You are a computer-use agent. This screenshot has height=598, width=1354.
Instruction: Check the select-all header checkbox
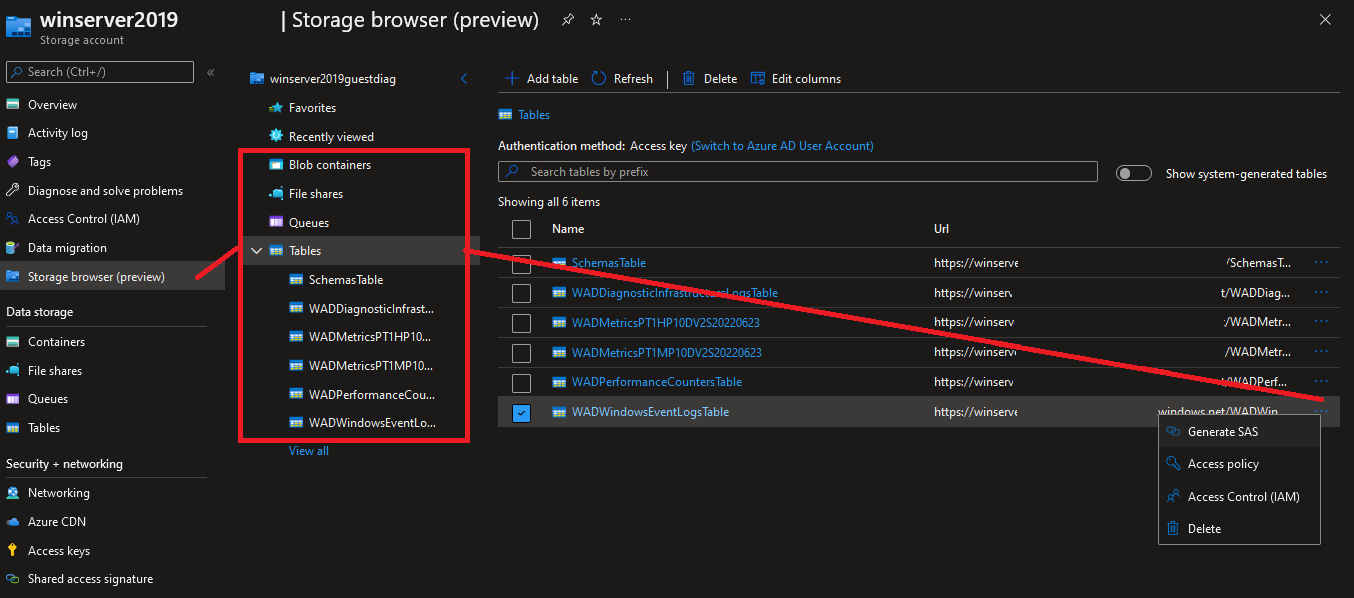(x=521, y=229)
